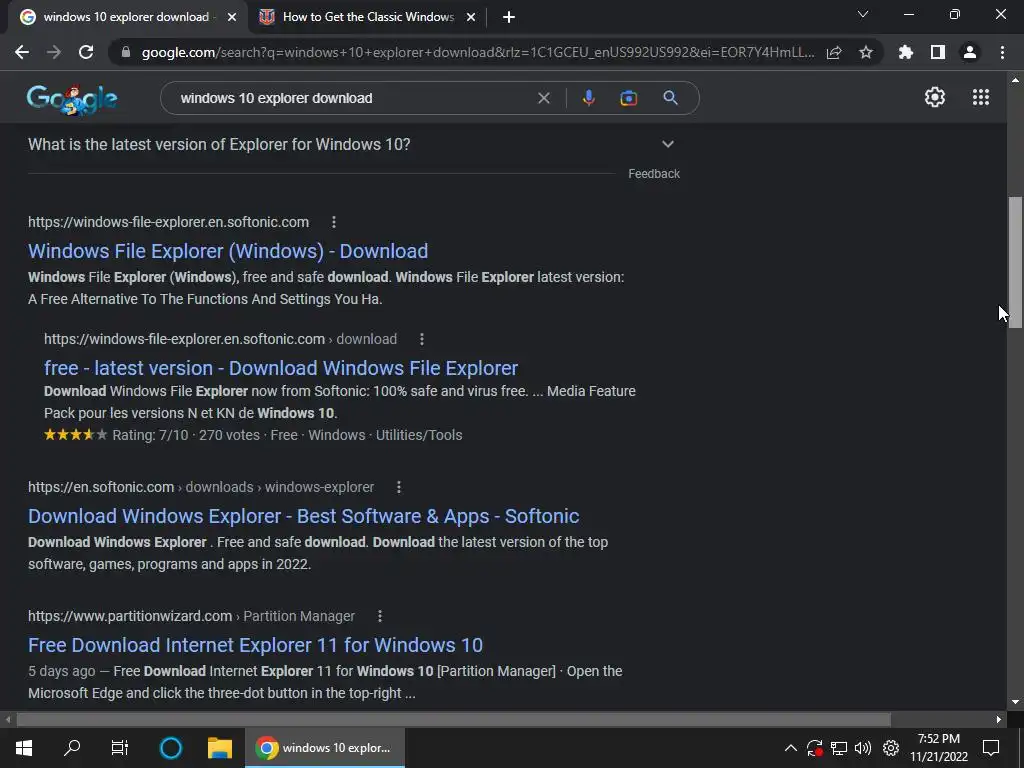Open the network icon in the tray
The image size is (1024, 768).
(x=839, y=748)
